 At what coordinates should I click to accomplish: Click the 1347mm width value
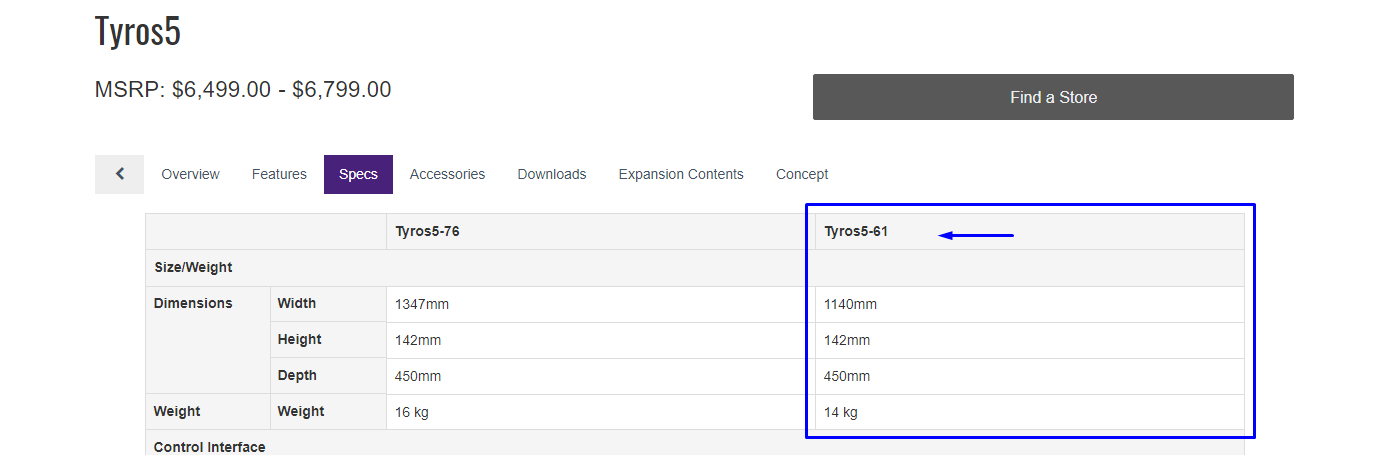pos(422,304)
